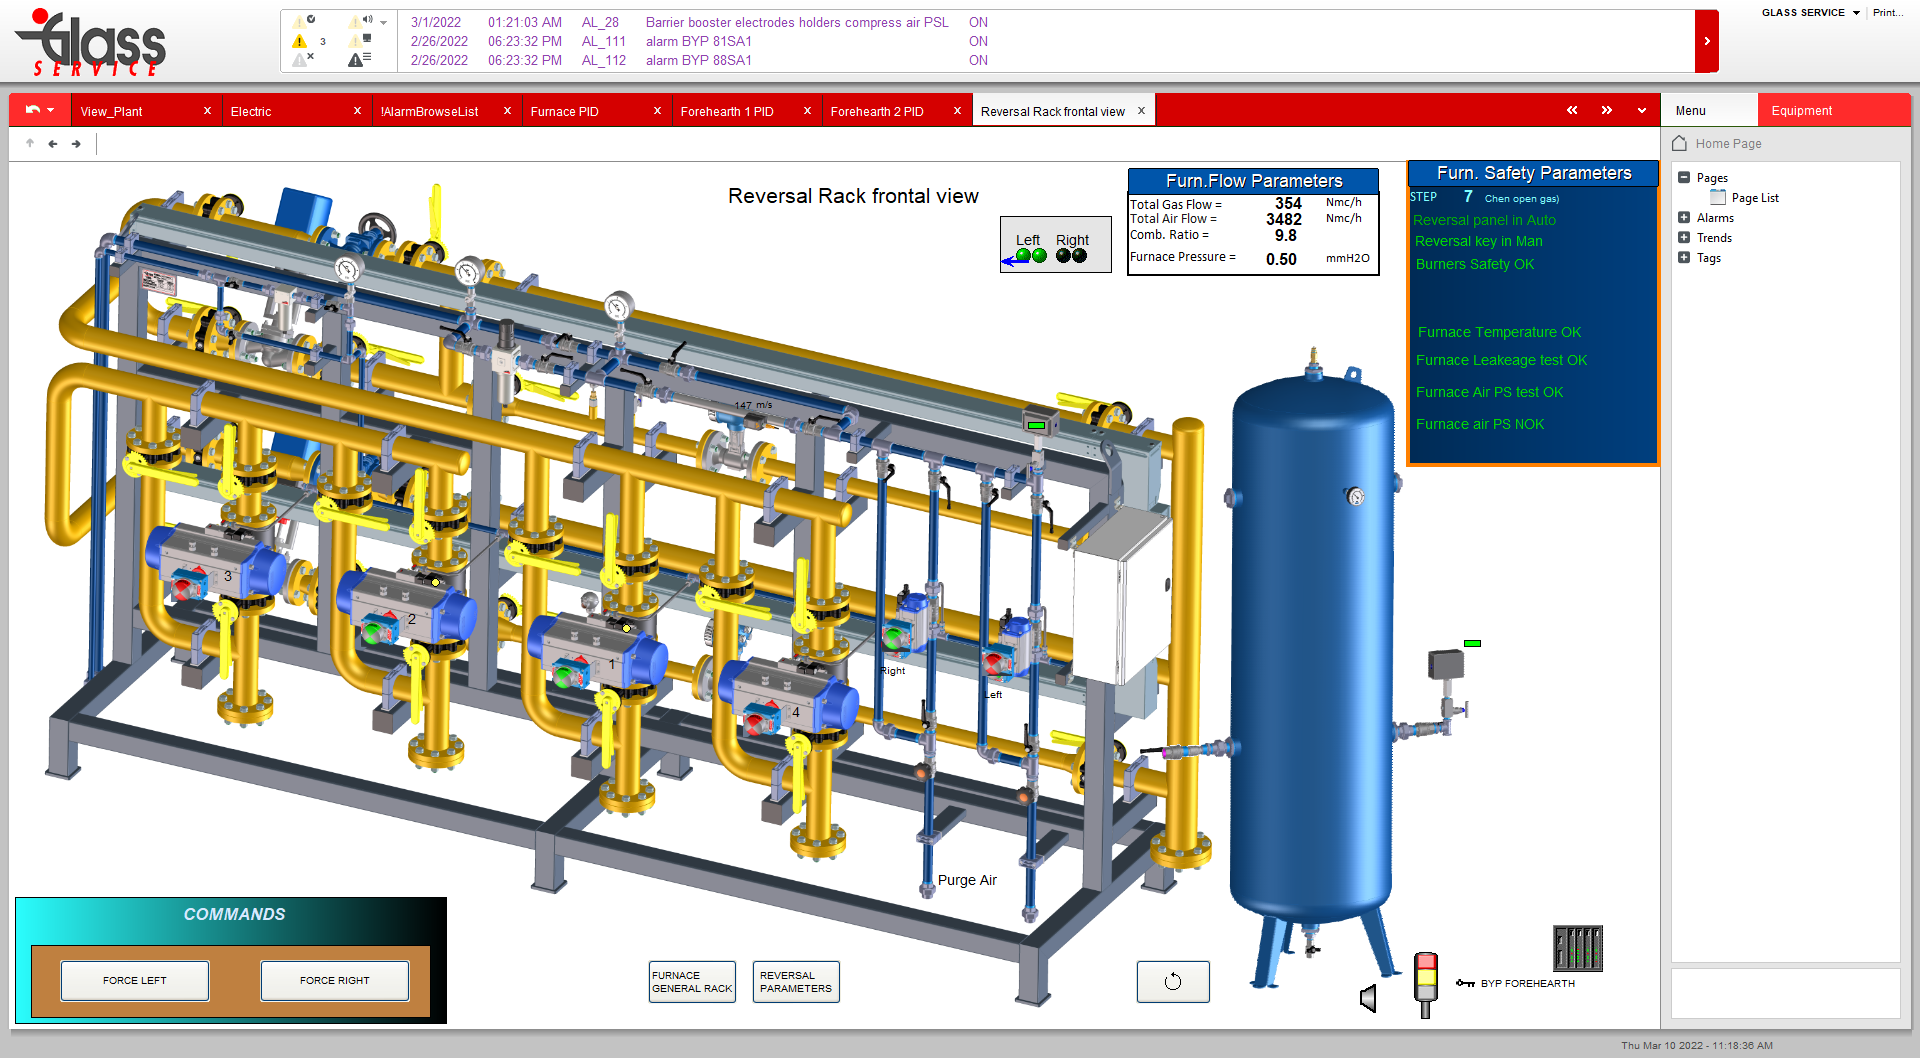Image resolution: width=1920 pixels, height=1058 pixels.
Task: Open the GLASS SERVICE user dropdown
Action: click(x=1811, y=13)
